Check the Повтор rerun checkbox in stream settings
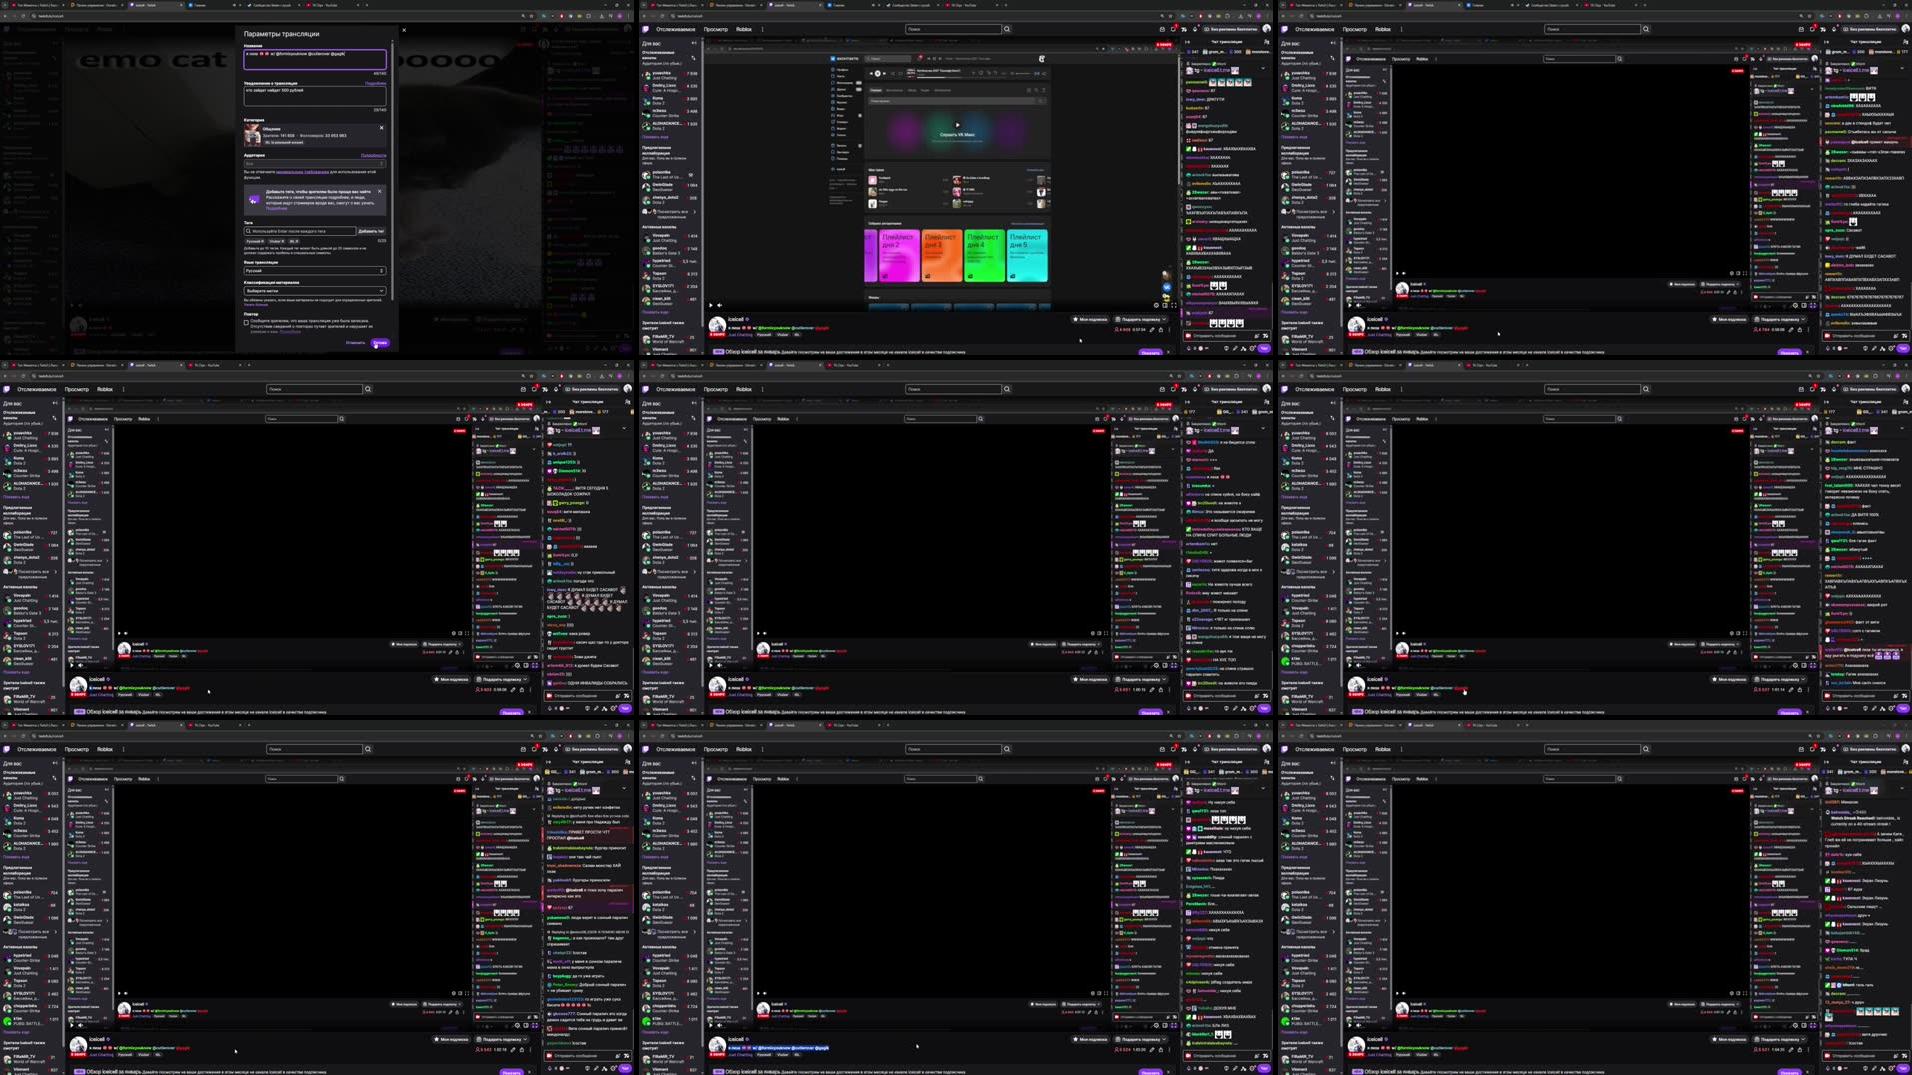Screen dimensions: 1912x1075 click(x=247, y=322)
